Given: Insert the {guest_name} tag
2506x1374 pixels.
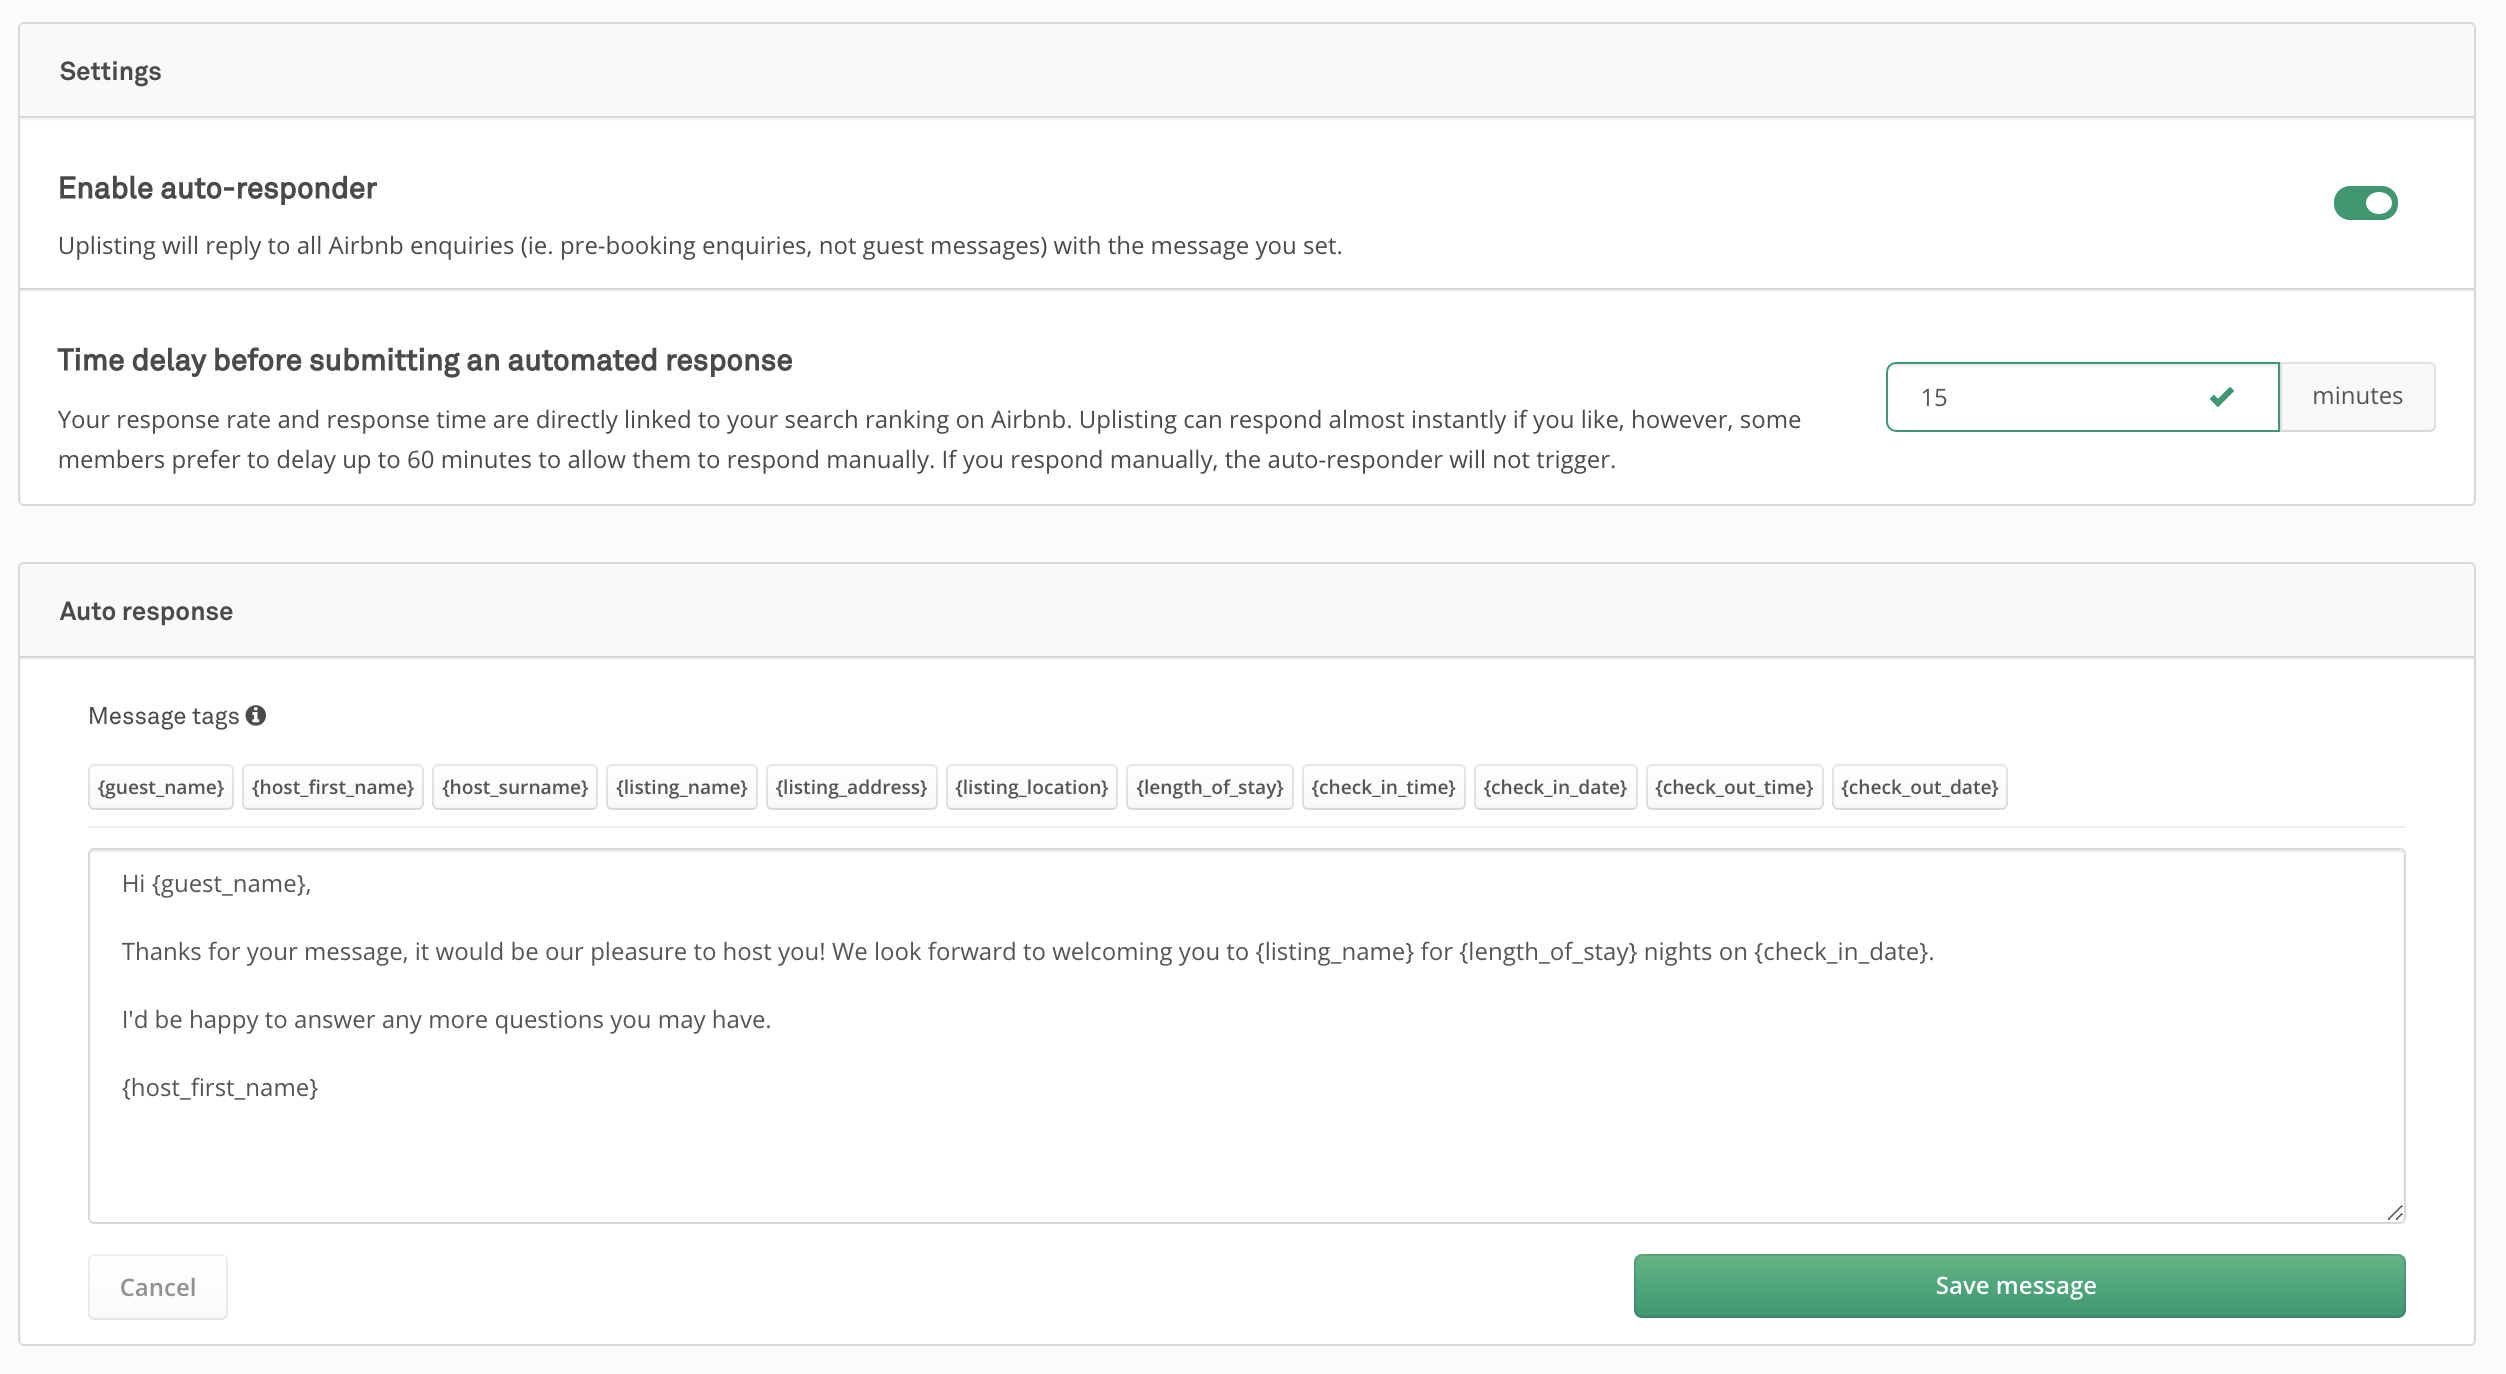Looking at the screenshot, I should click(161, 787).
